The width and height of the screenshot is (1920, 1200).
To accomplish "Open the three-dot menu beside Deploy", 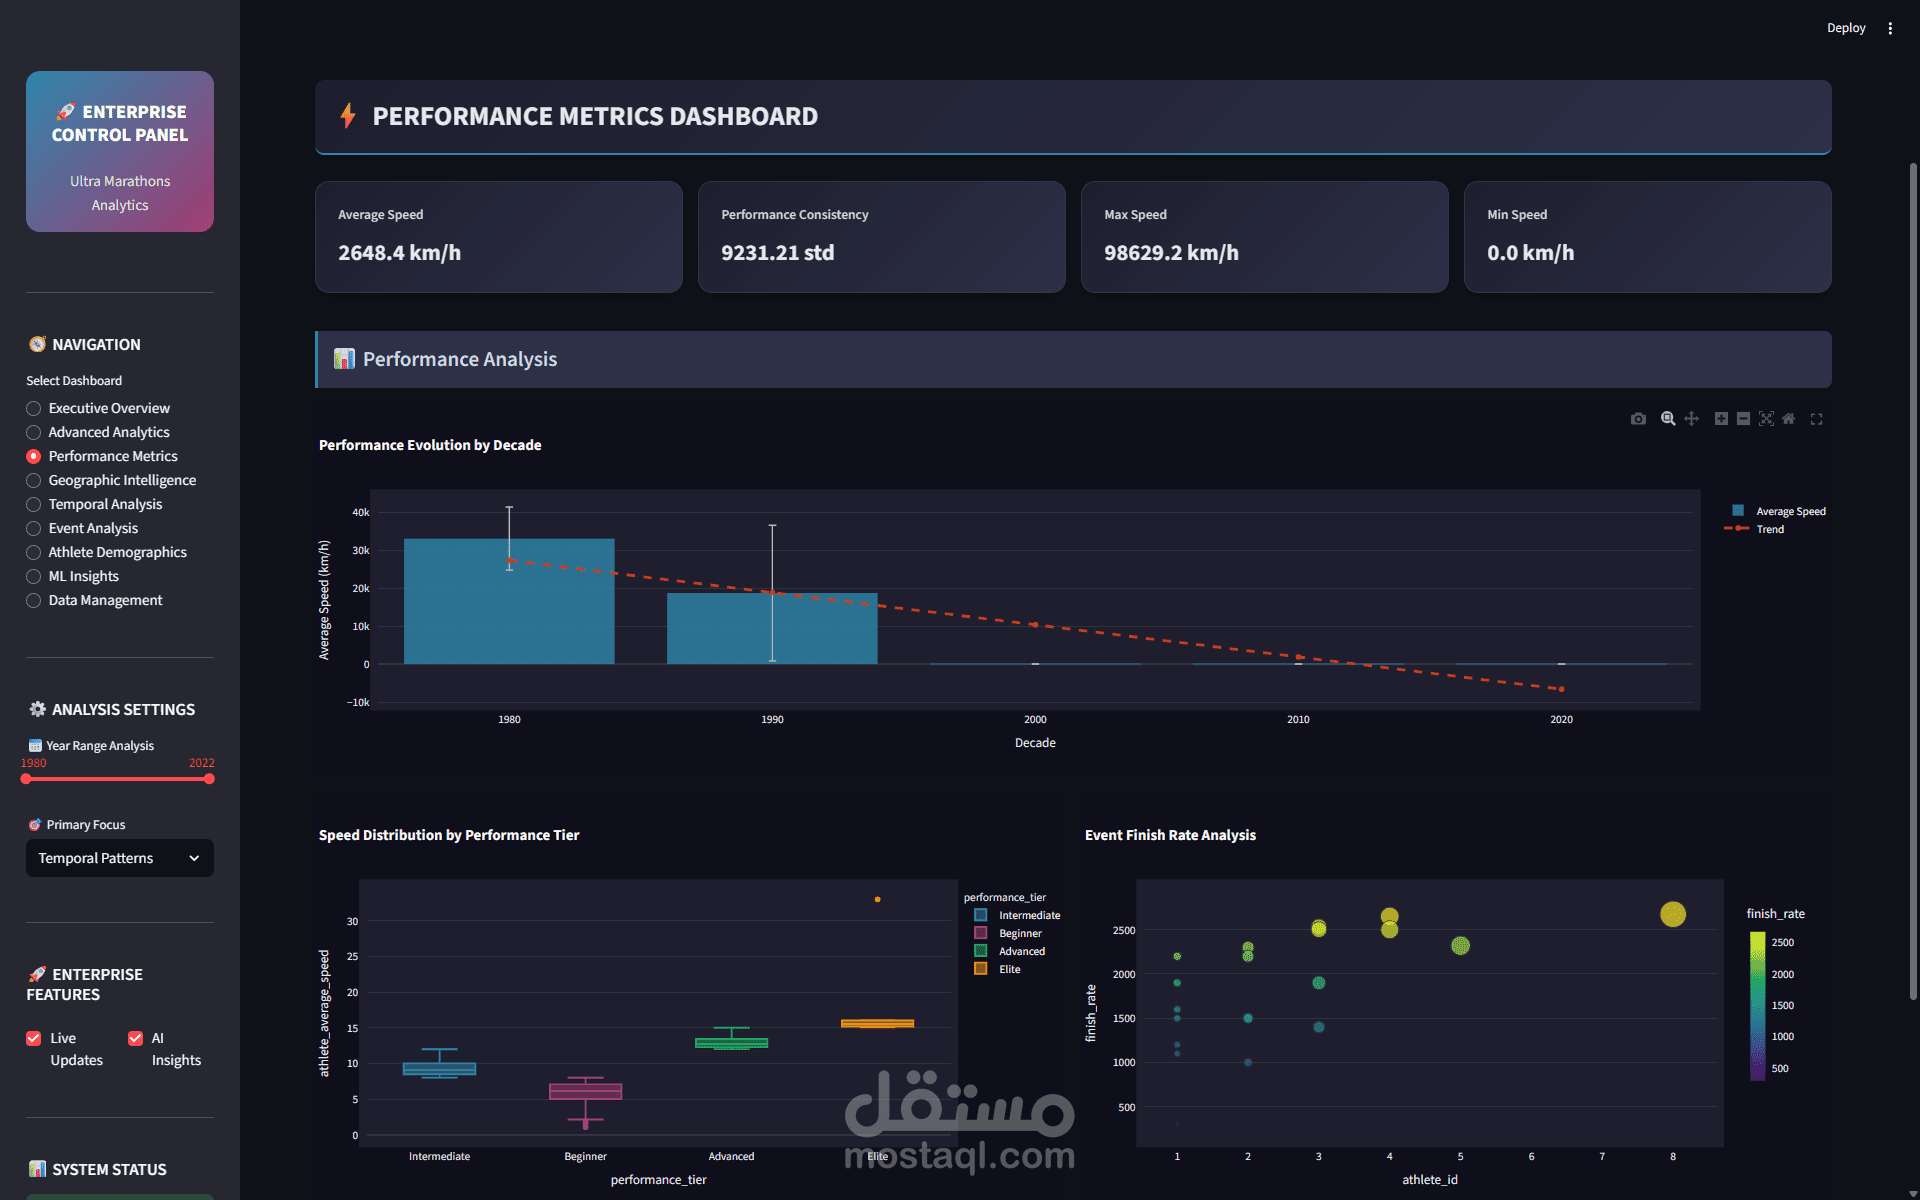I will pyautogui.click(x=1890, y=28).
